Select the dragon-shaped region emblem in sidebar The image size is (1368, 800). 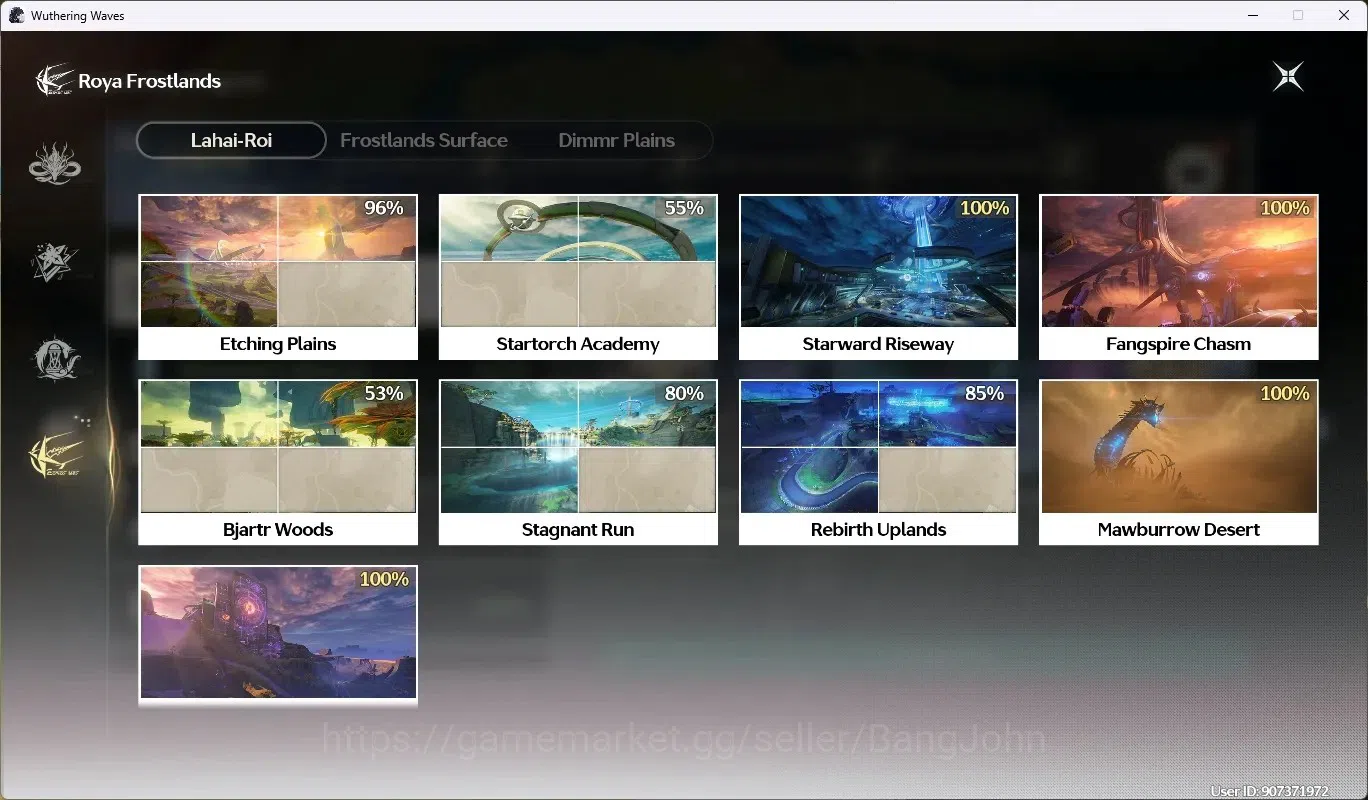tap(55, 164)
